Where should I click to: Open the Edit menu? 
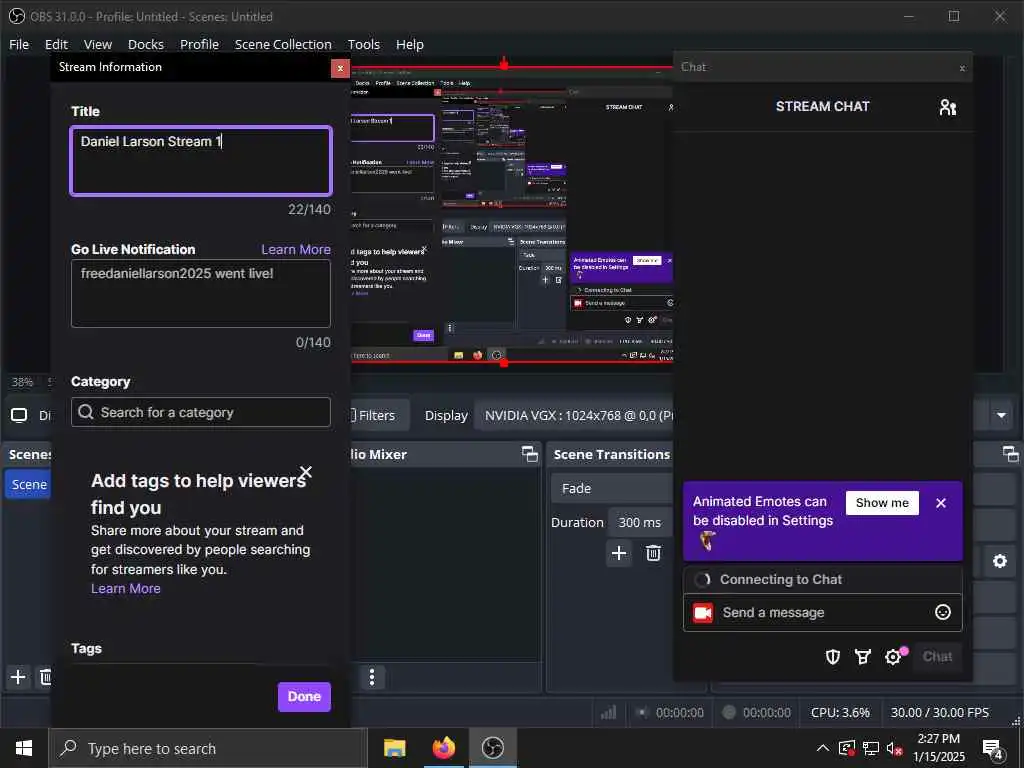tap(56, 44)
